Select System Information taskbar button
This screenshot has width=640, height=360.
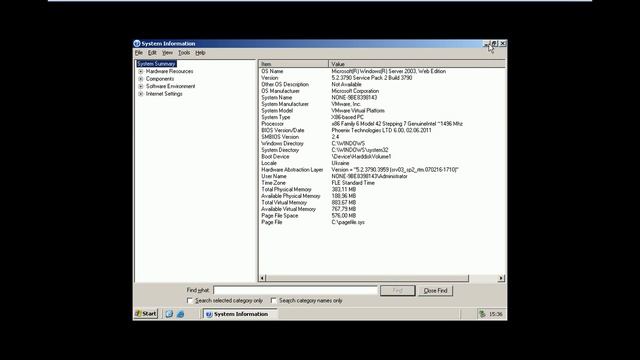coord(240,314)
